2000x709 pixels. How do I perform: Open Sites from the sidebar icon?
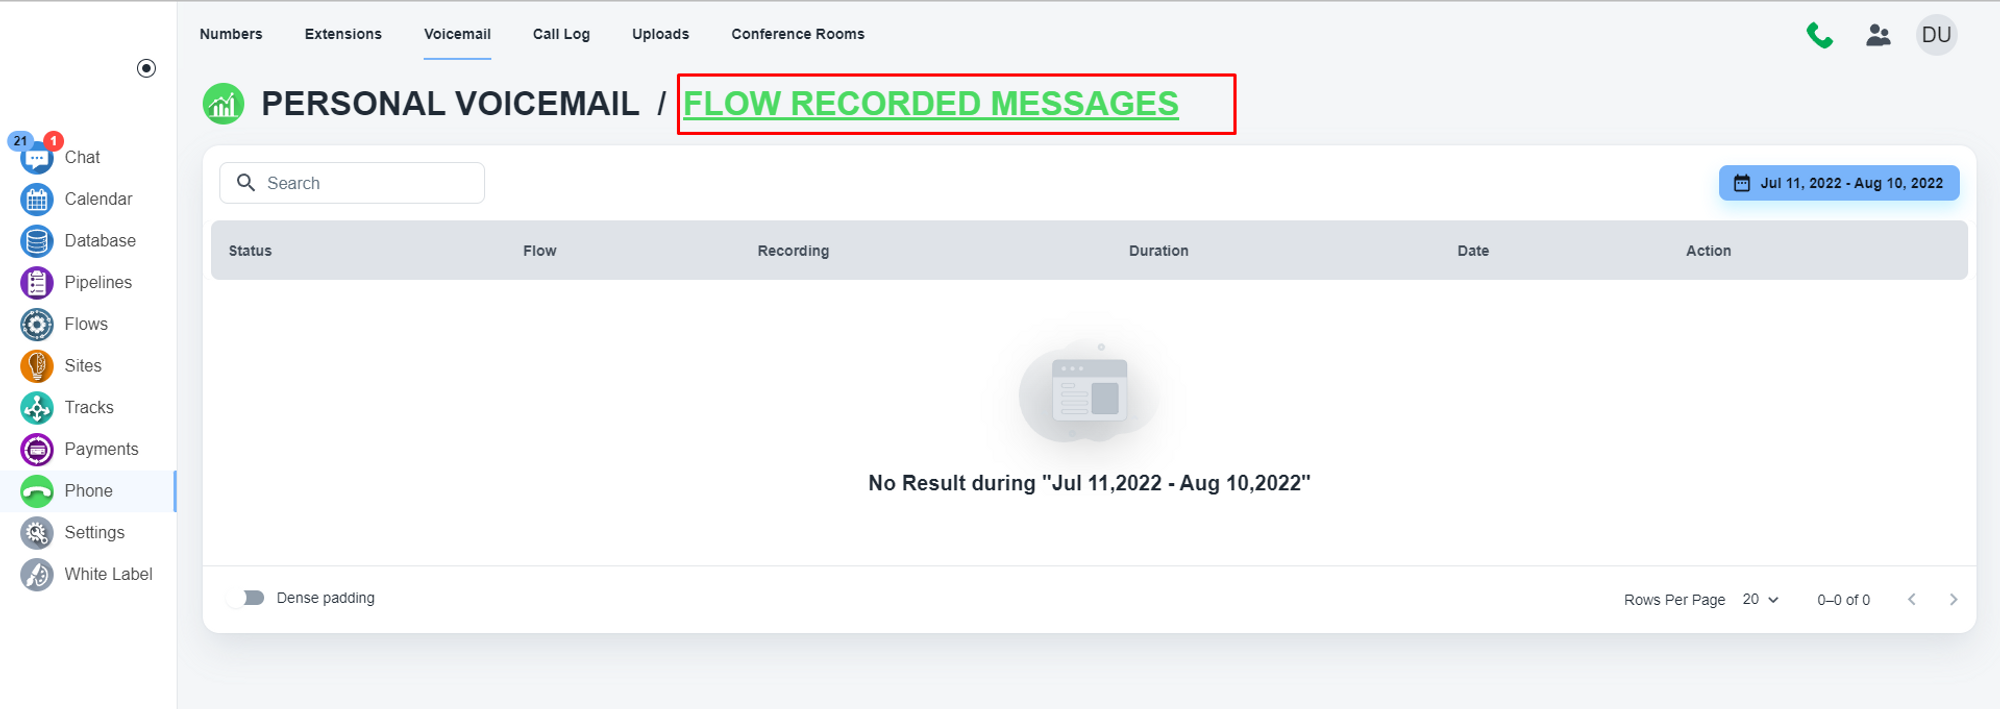tap(37, 366)
